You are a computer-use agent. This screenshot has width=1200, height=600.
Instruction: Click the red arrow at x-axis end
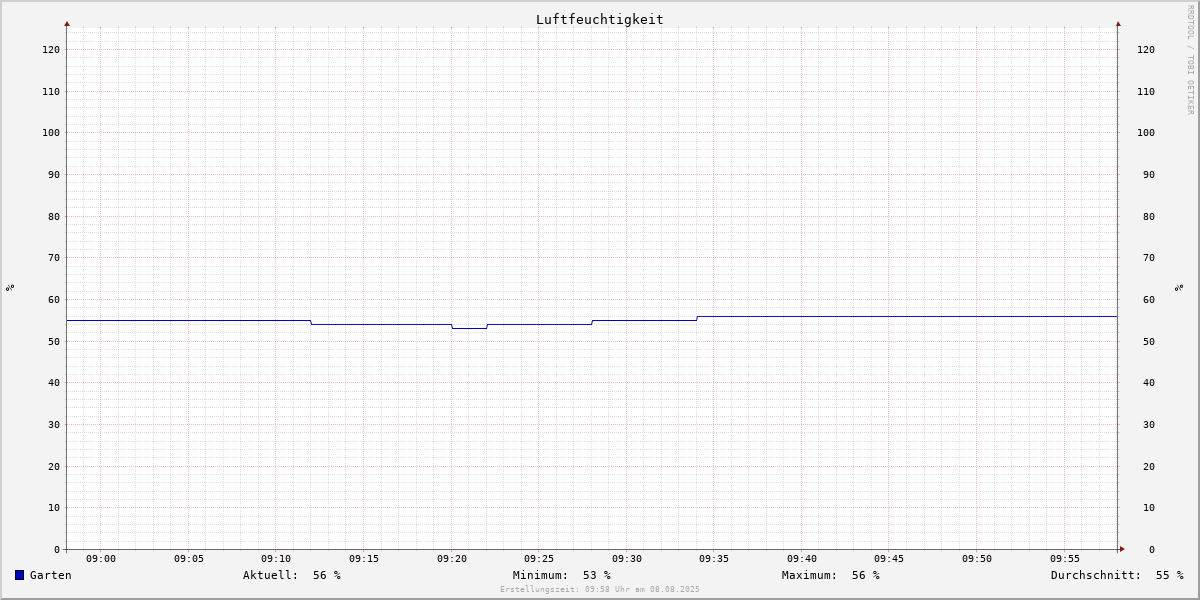1122,549
